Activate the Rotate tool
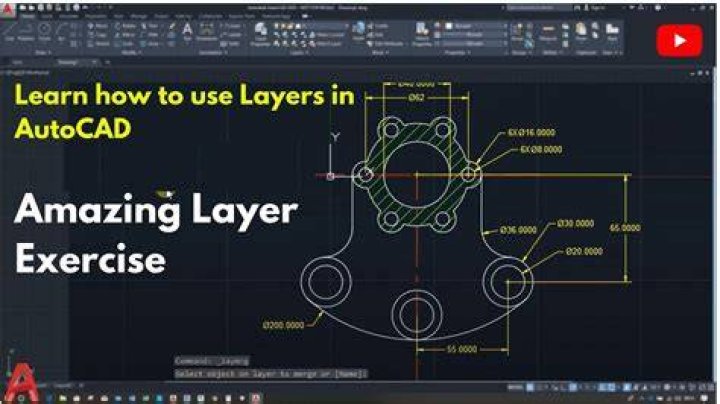Screen dimensions: 720x404 125,26
